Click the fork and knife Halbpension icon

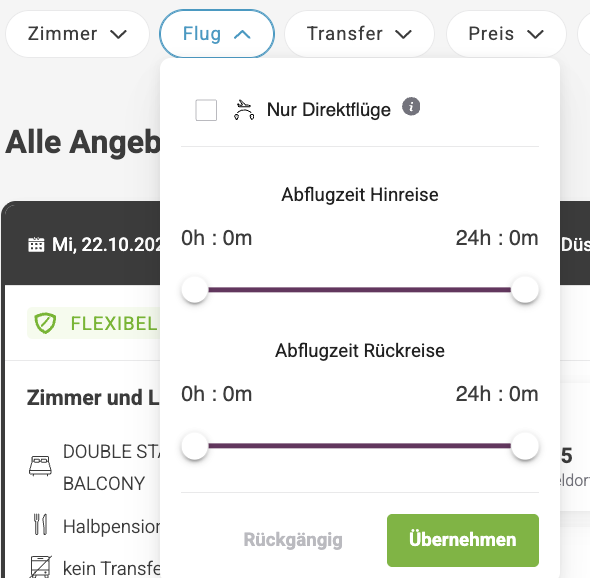40,524
